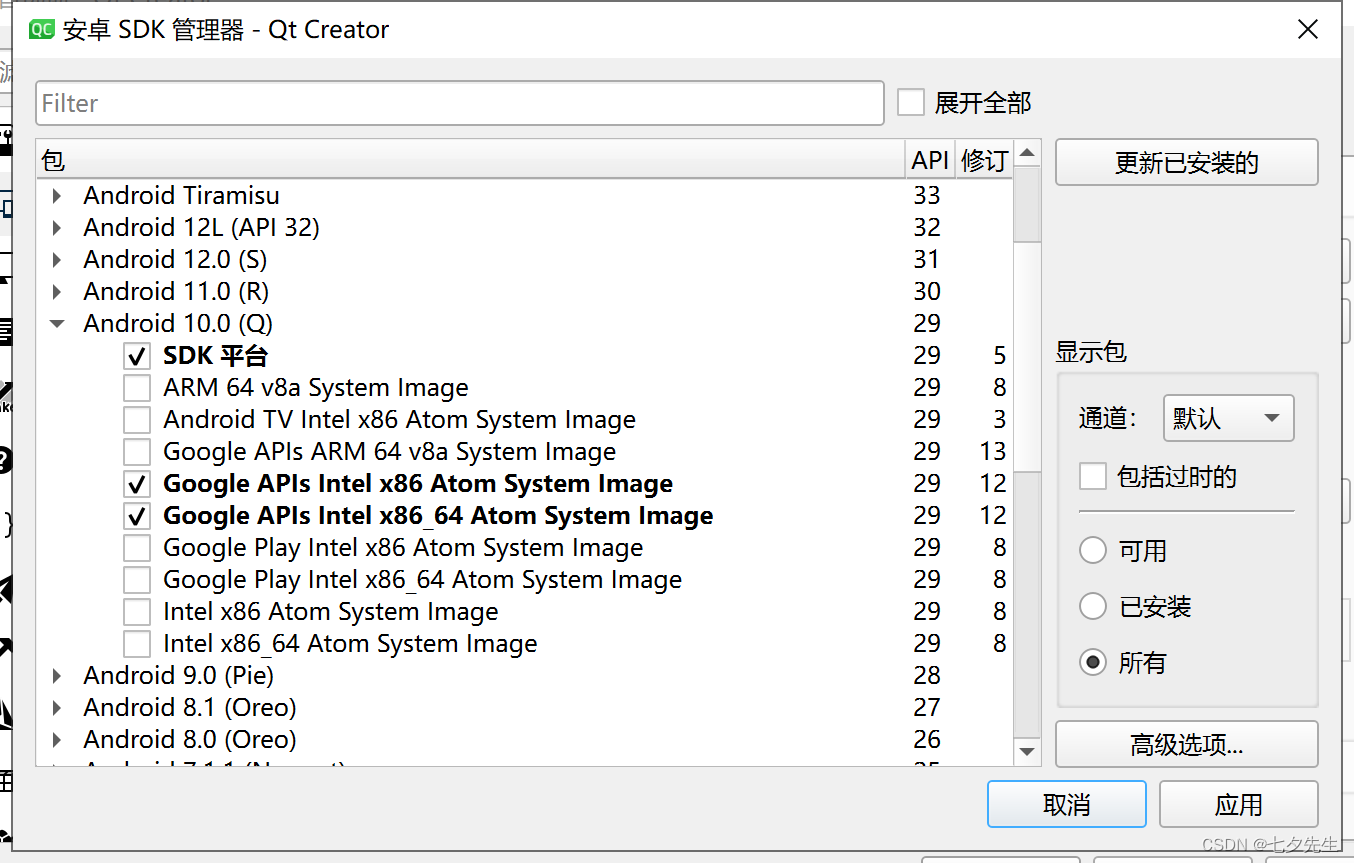The width and height of the screenshot is (1354, 863).
Task: Click the Qt Creator logo in title bar
Action: 41,30
